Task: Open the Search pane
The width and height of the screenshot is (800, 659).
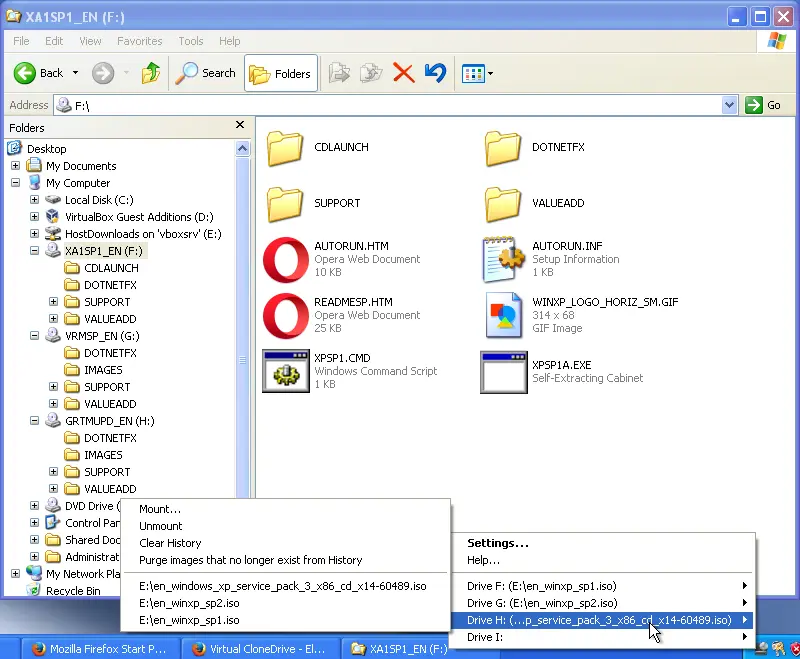Action: (x=206, y=73)
